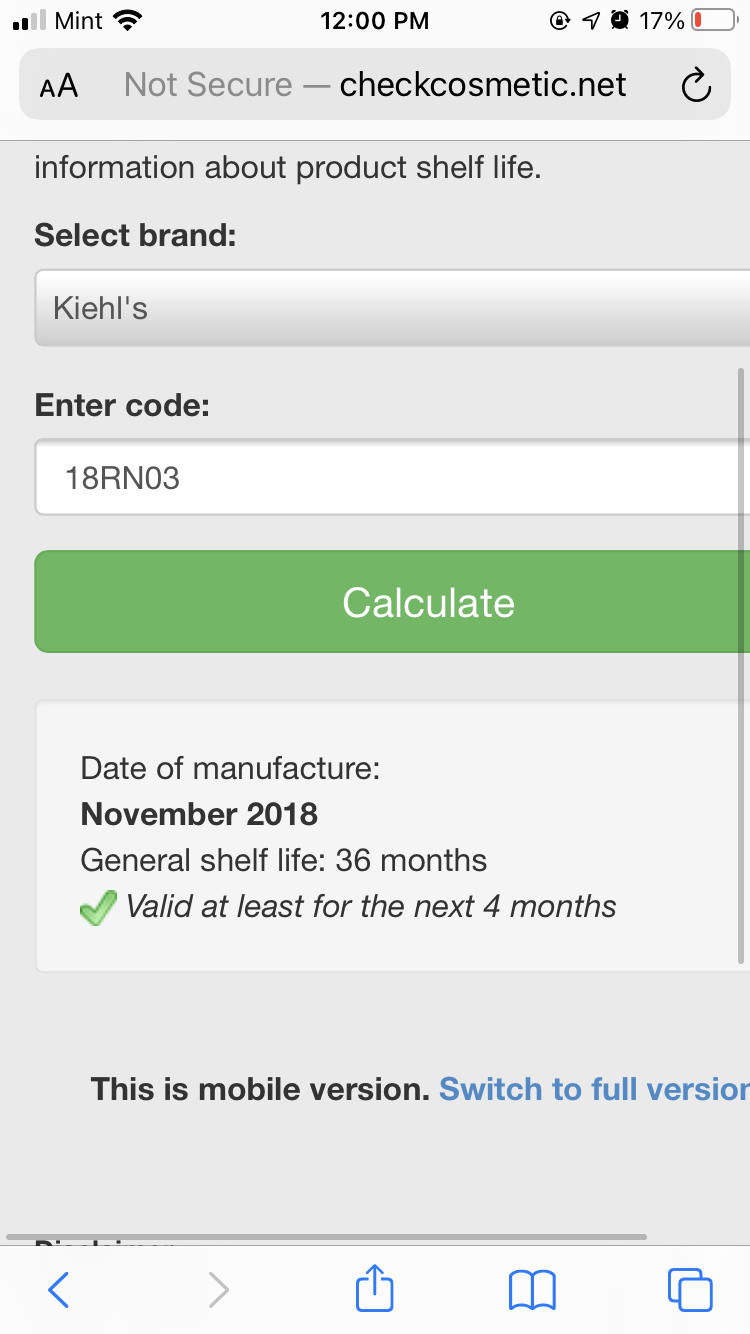750x1334 pixels.
Task: Tap the Safari reload page icon
Action: pos(696,86)
